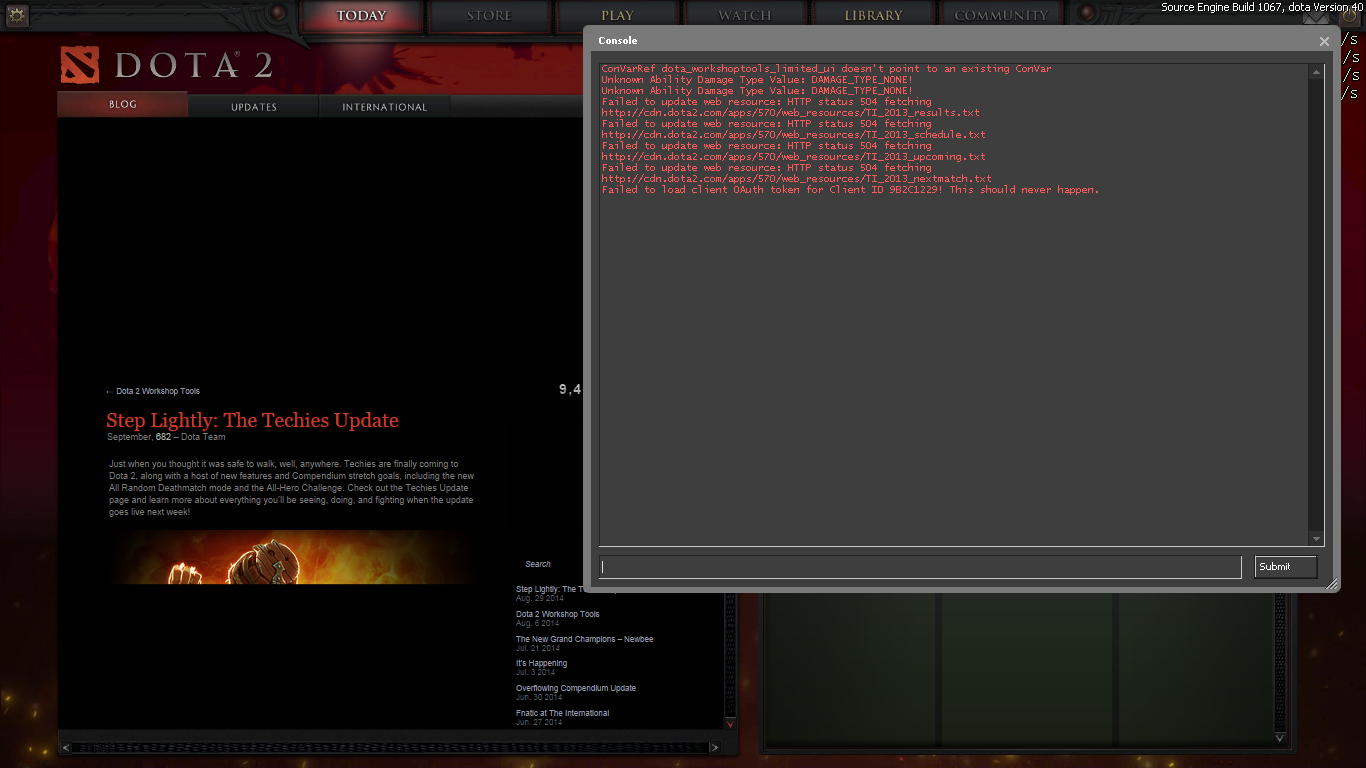Click the blog Search field
This screenshot has width=1366, height=768.
coord(538,564)
